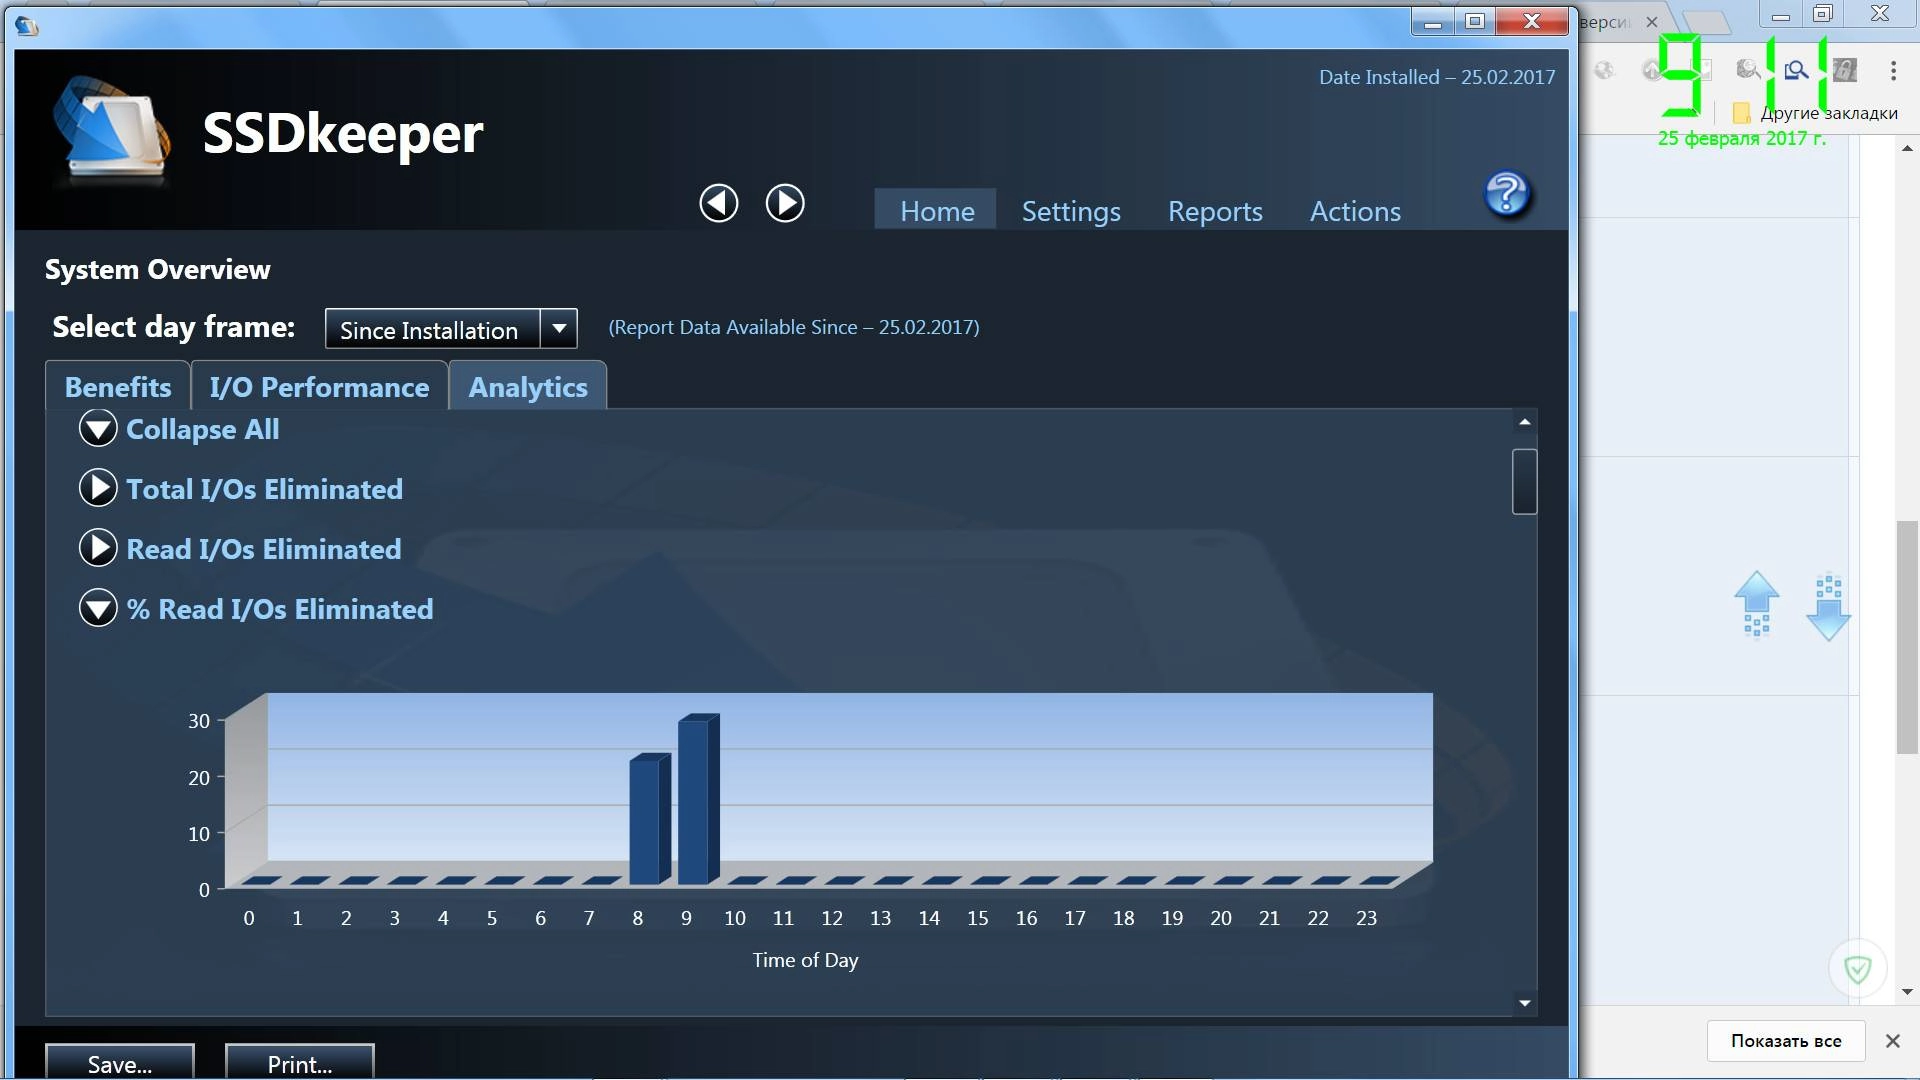Click the hour 8 bar in chart
The height and width of the screenshot is (1080, 1920).
pyautogui.click(x=648, y=819)
